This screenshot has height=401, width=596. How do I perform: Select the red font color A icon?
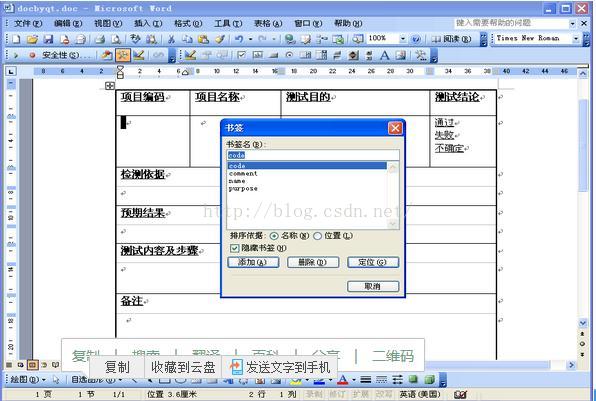click(343, 379)
